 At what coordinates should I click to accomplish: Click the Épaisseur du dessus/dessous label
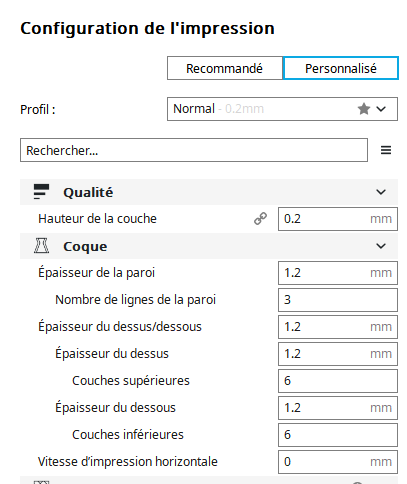120,327
